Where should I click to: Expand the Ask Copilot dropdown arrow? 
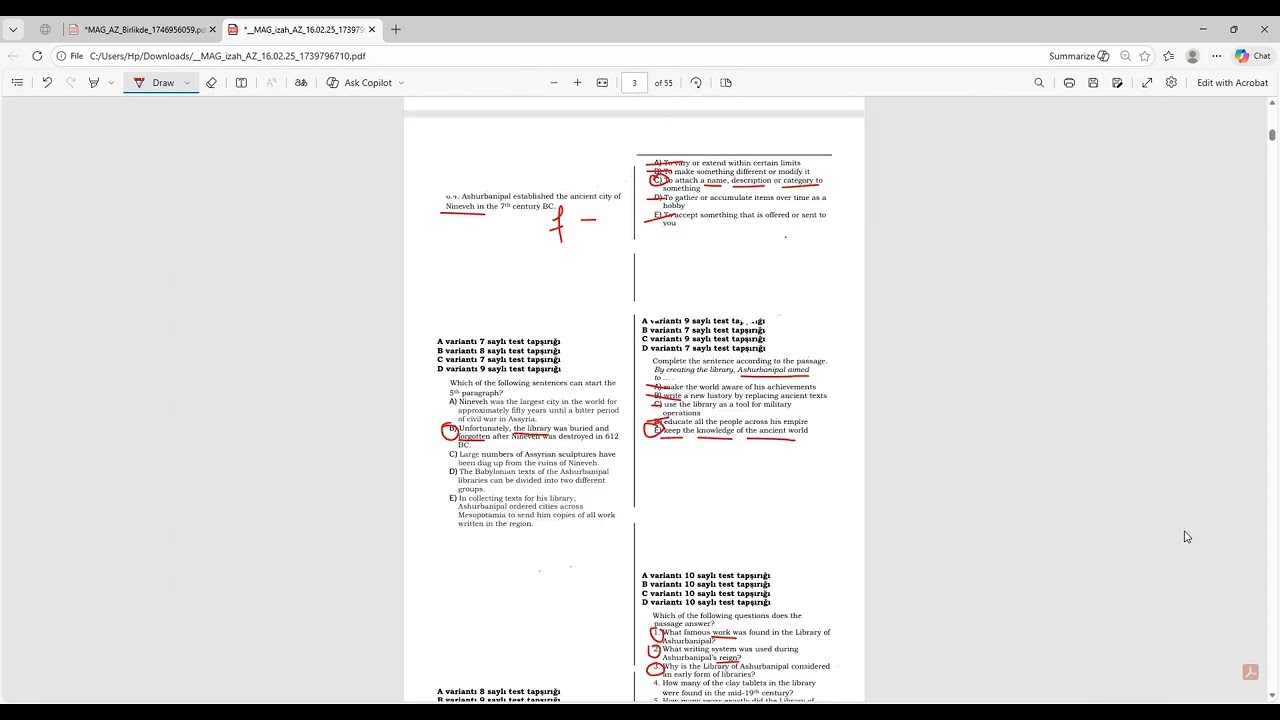point(401,83)
